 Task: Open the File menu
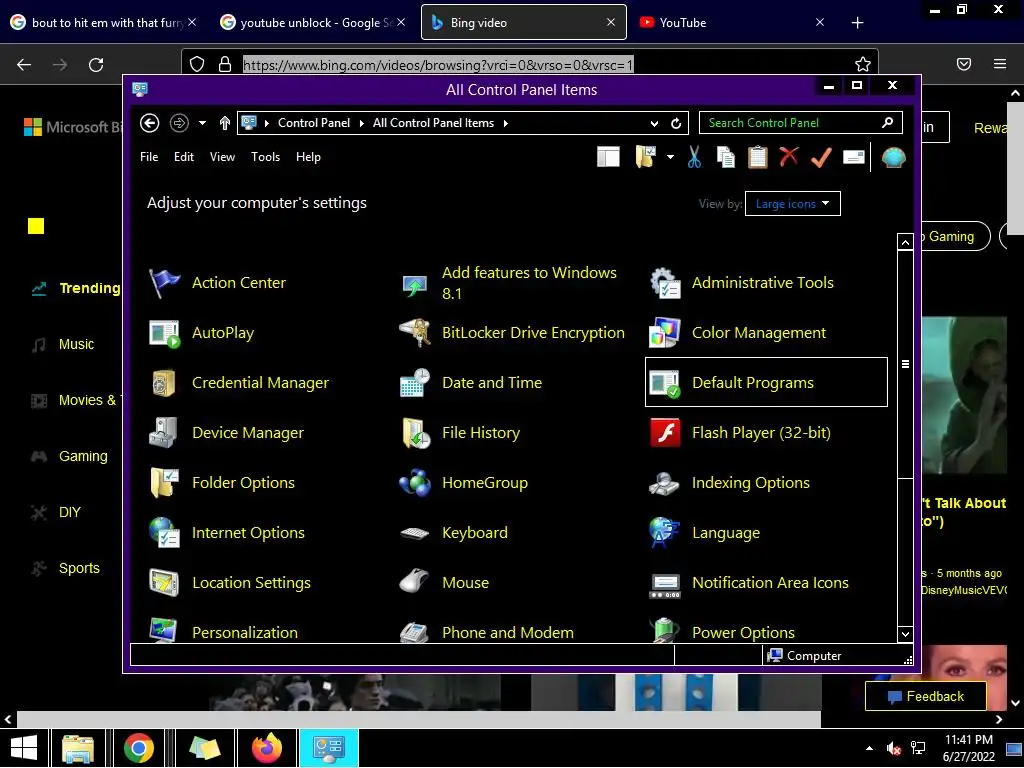(x=149, y=157)
